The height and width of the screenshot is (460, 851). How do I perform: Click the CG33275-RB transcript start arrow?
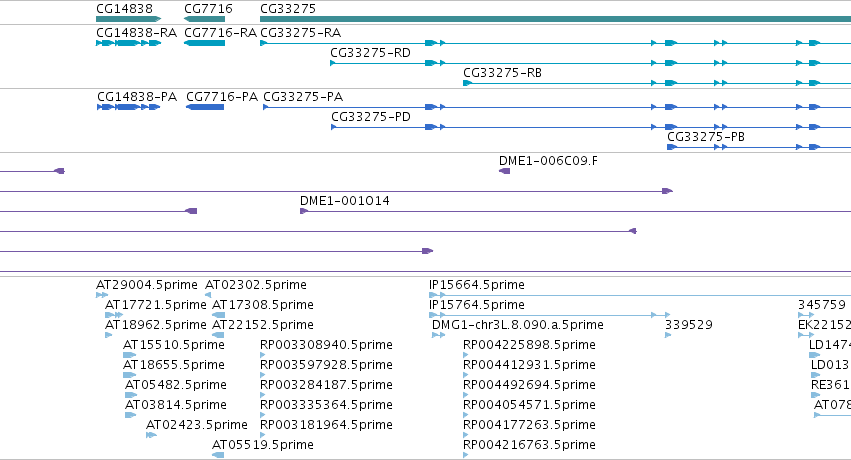[x=467, y=83]
